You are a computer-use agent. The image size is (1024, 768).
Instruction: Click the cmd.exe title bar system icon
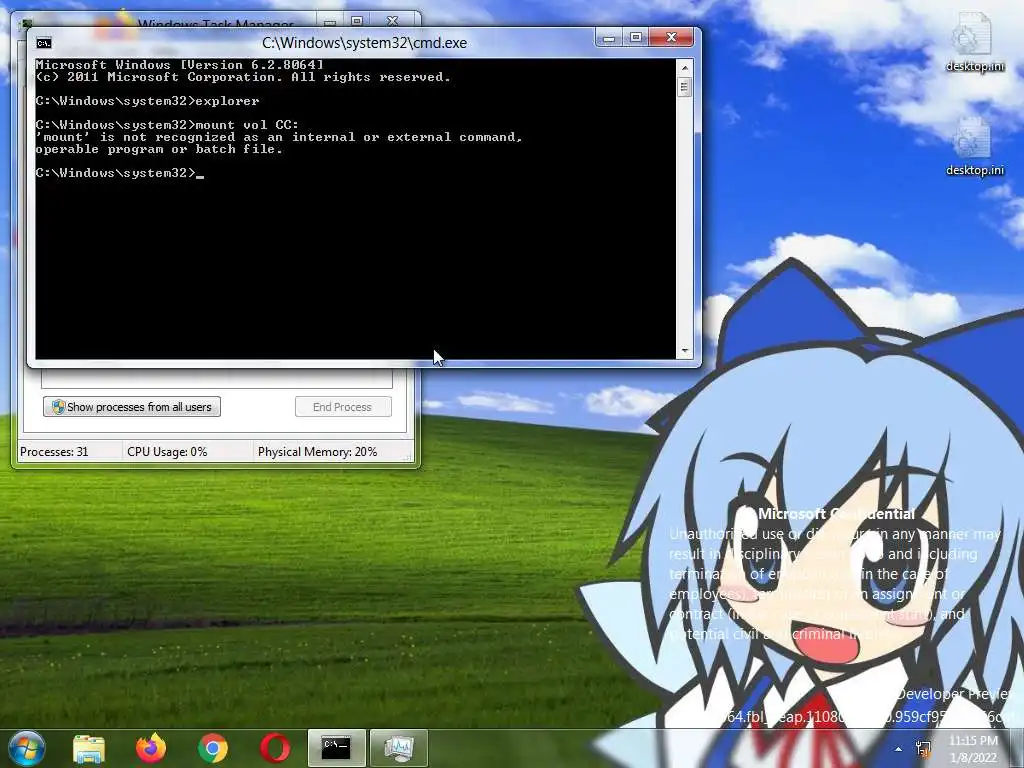click(44, 43)
